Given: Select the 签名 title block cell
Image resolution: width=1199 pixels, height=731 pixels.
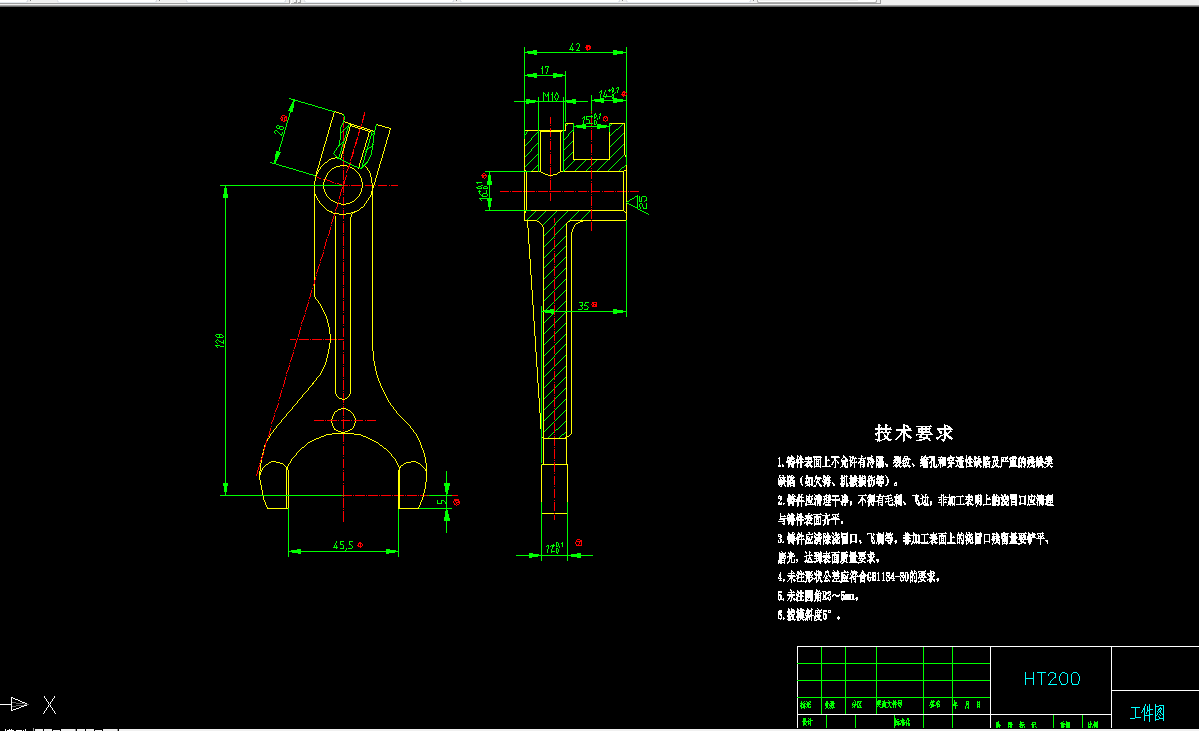Looking at the screenshot, I should point(934,704).
